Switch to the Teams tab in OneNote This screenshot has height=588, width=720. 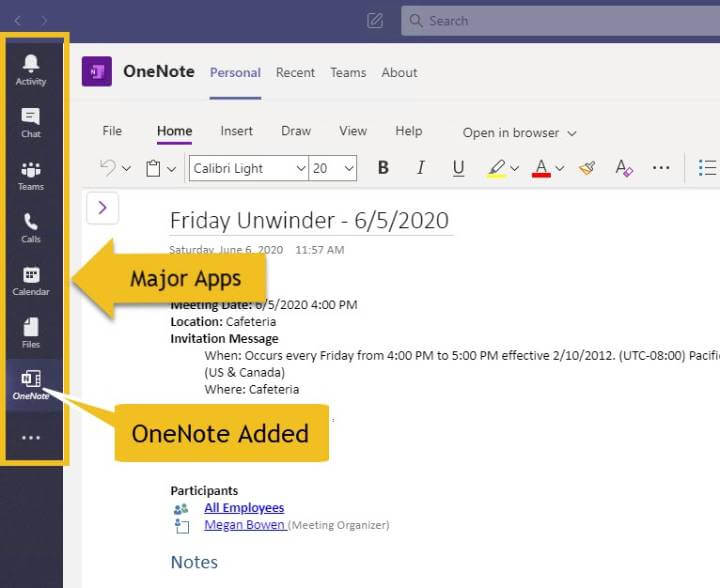[x=348, y=73]
